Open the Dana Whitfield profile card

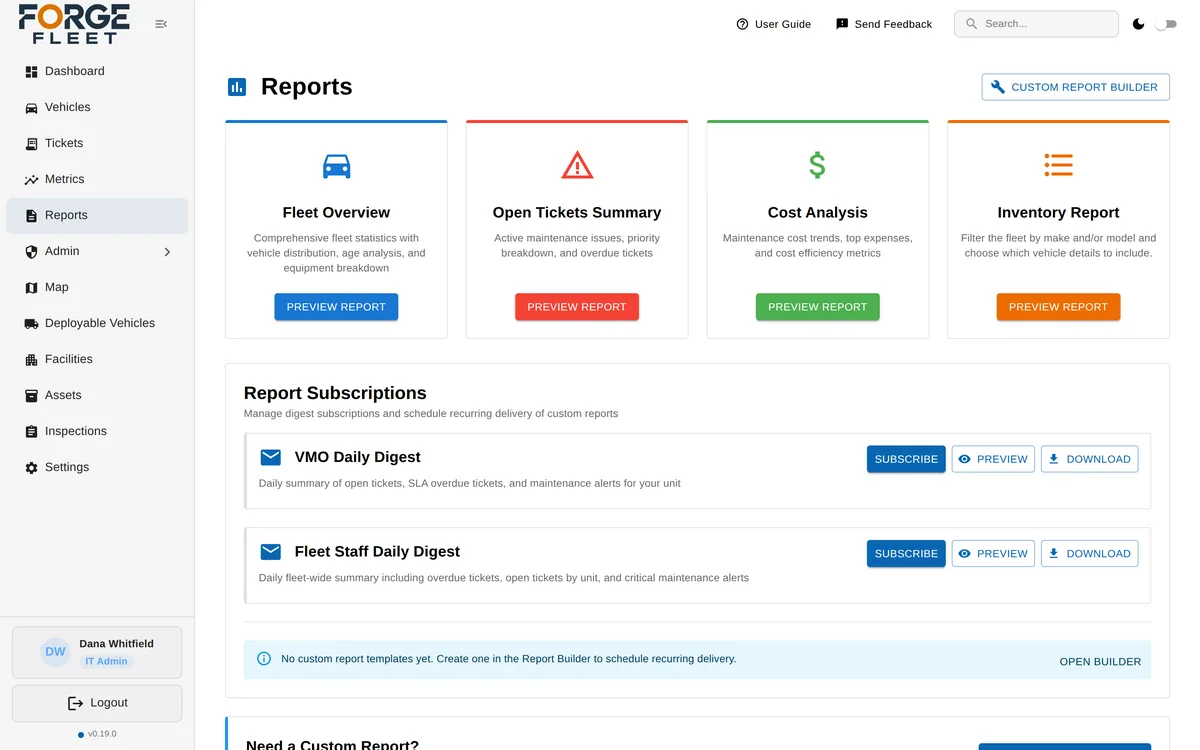pyautogui.click(x=97, y=652)
